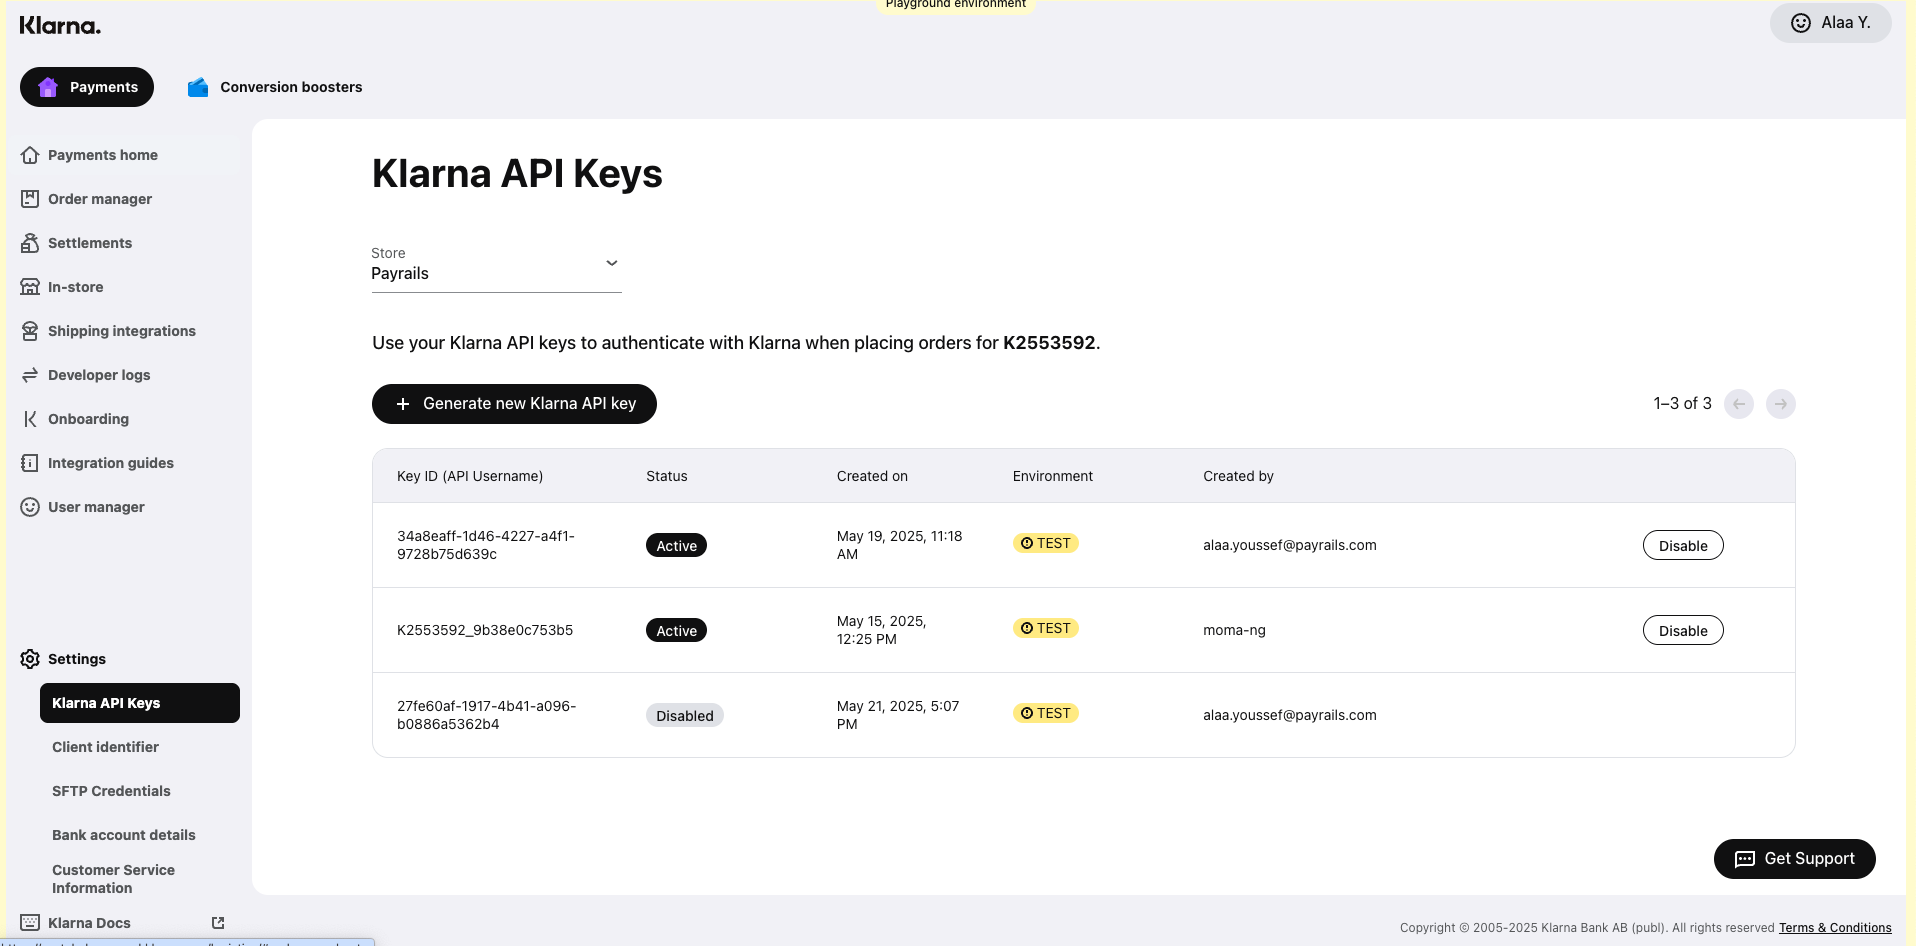Open the Terms & Conditions link

click(x=1835, y=927)
